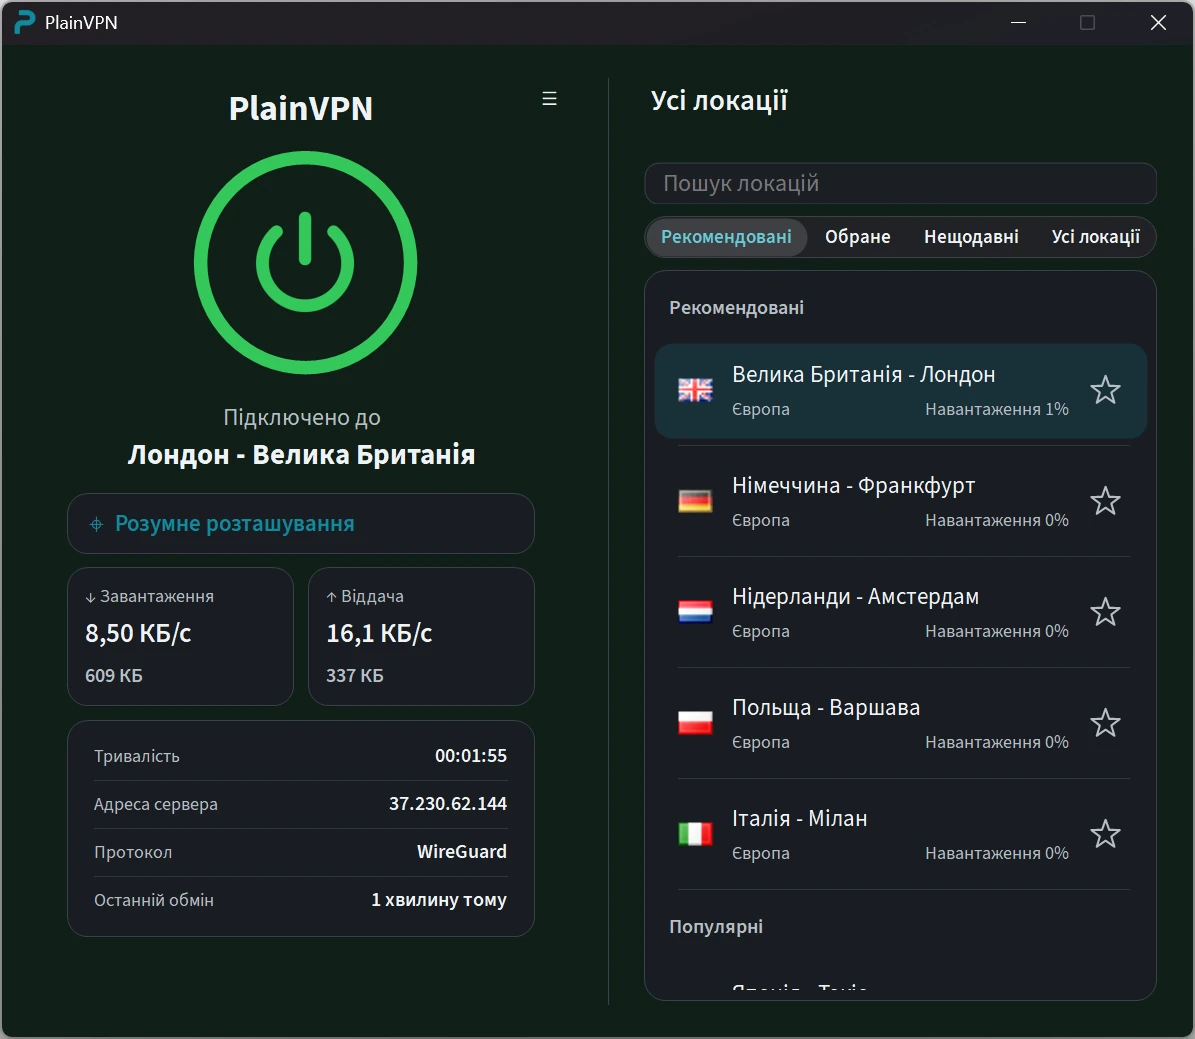1195x1039 pixels.
Task: Favorite Німеччина - Франкфурт with star
Action: tap(1105, 501)
